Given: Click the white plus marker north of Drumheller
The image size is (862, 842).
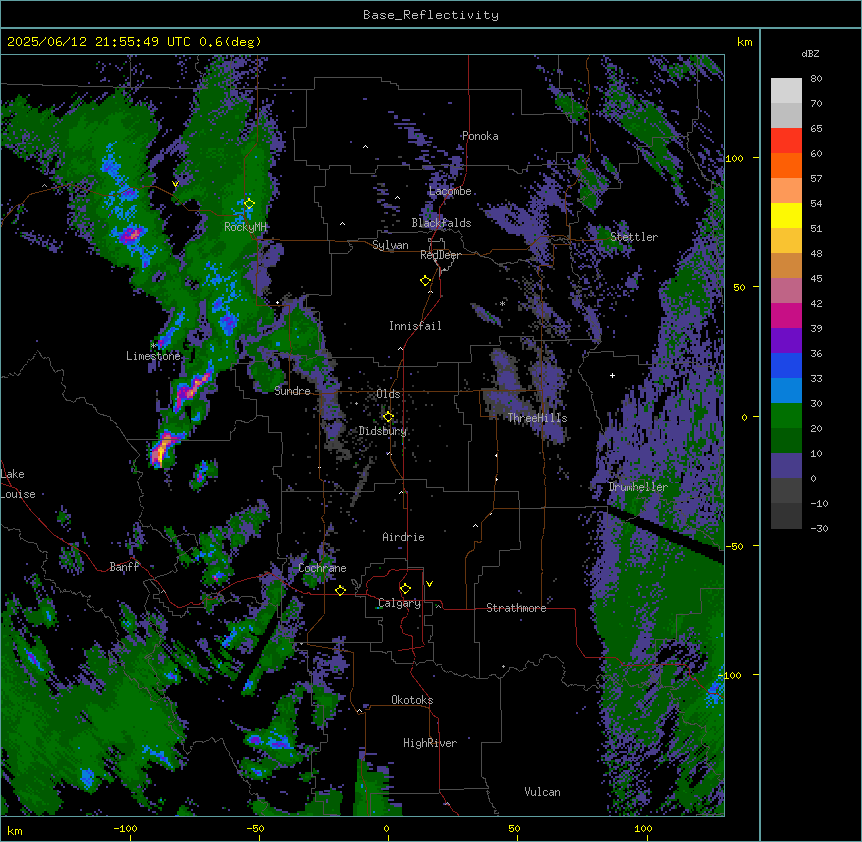Looking at the screenshot, I should tap(612, 375).
